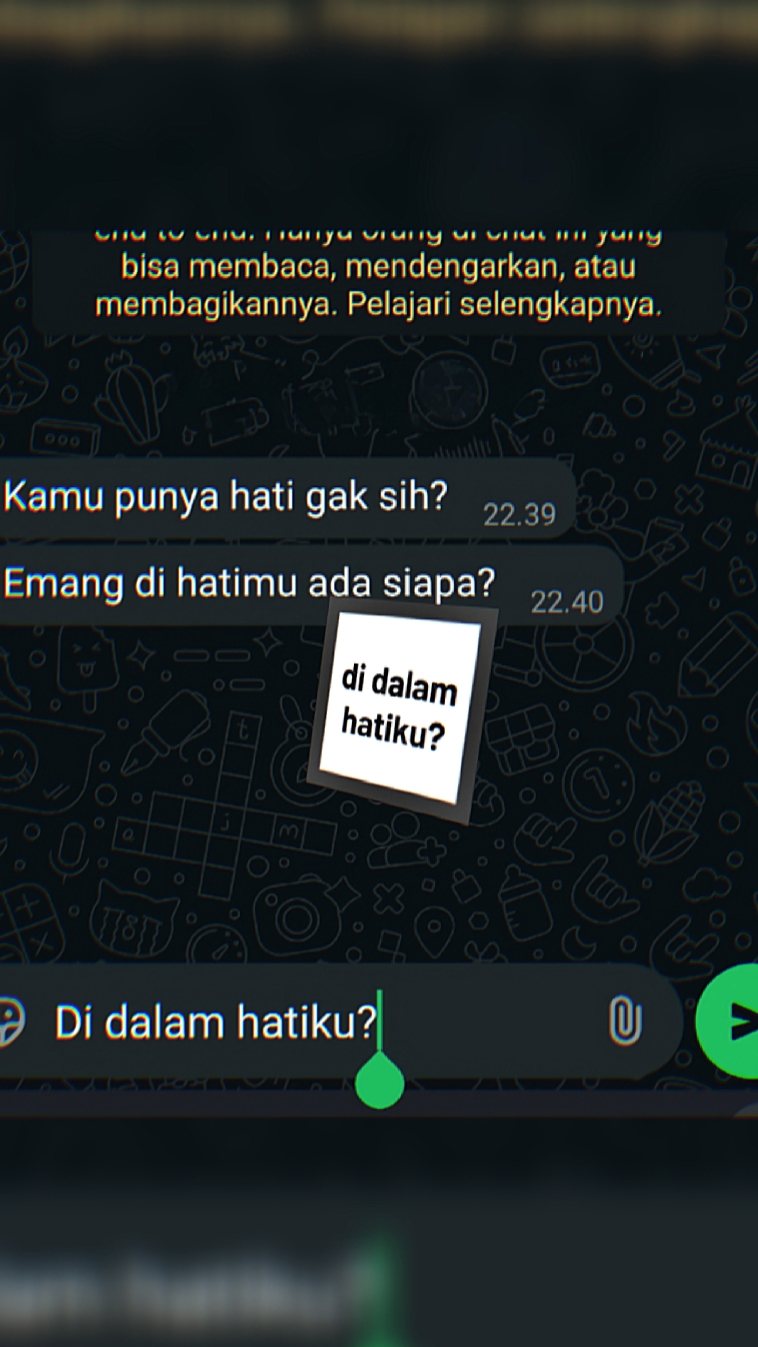The image size is (758, 1347).
Task: Tap the green teardrop cursor handle
Action: 380,1081
